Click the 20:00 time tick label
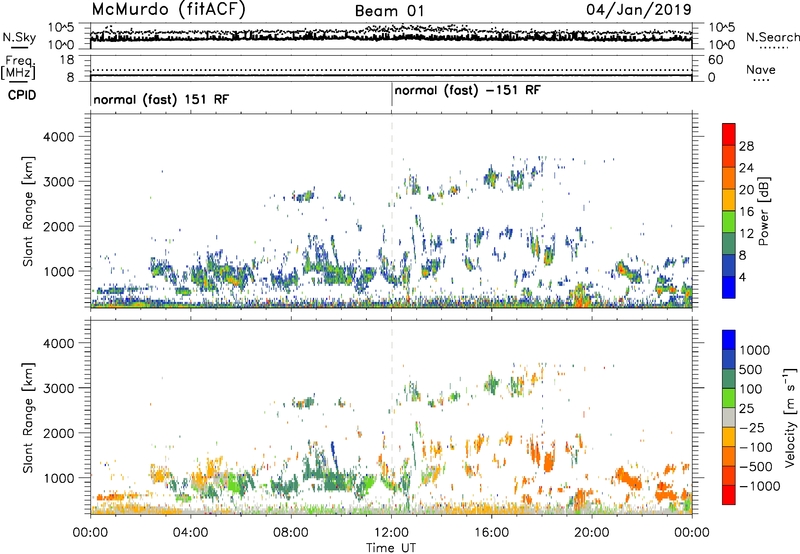Screen dimensions: 800x554 (x=591, y=533)
